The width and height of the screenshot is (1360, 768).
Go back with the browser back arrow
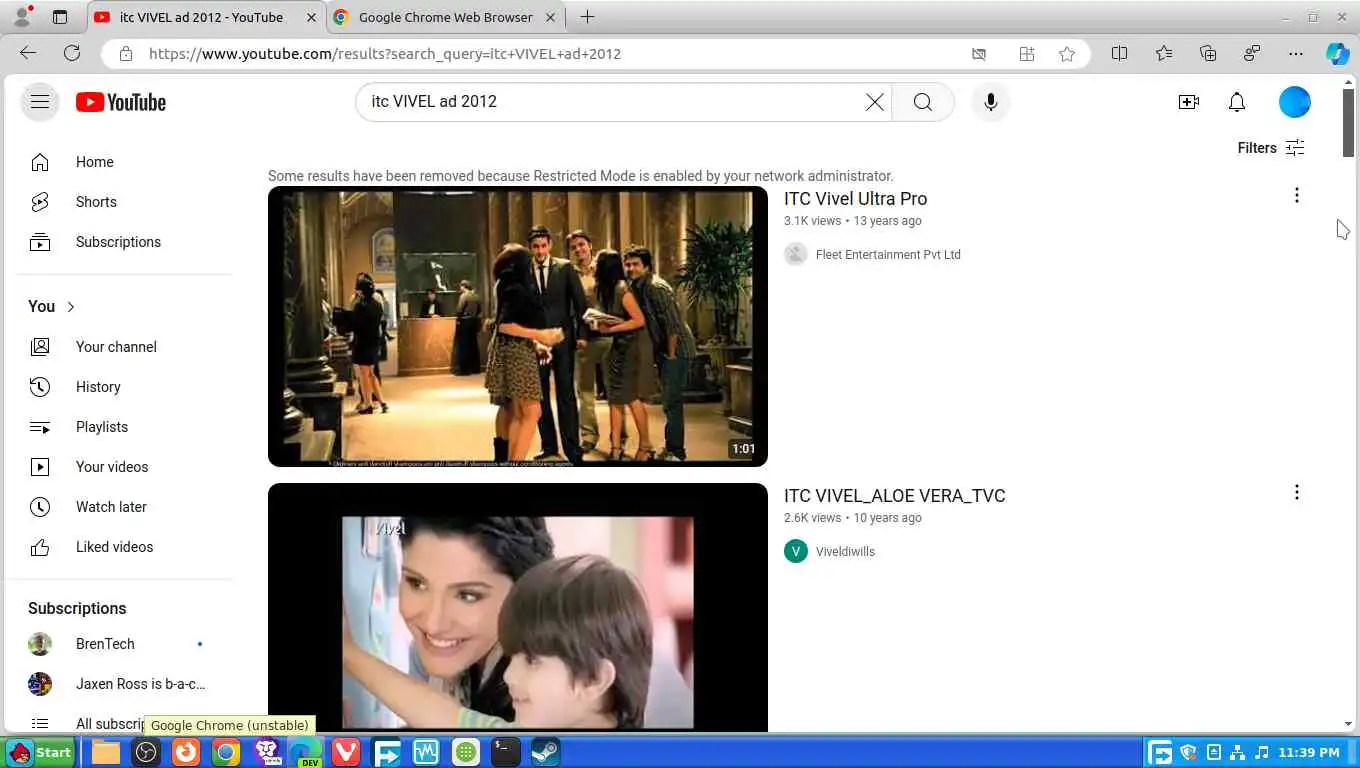[x=28, y=53]
